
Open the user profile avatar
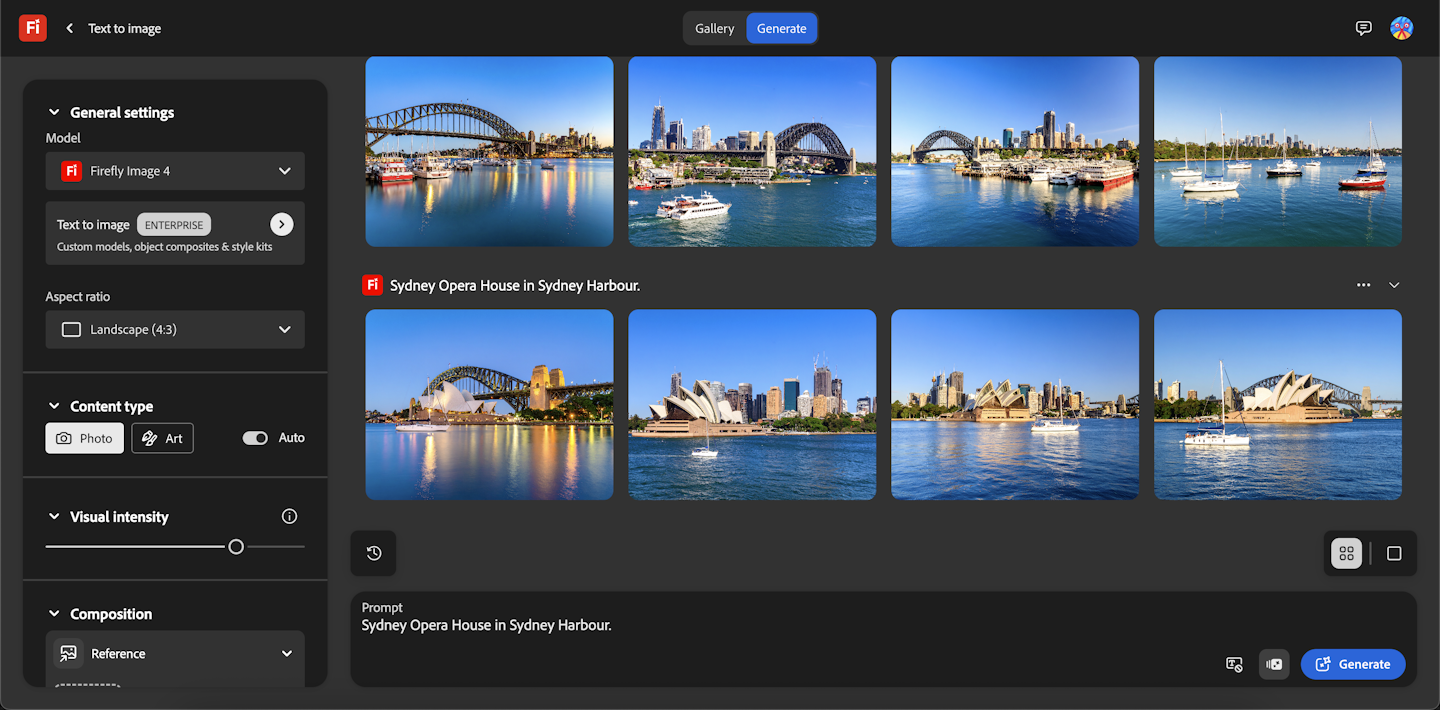point(1401,28)
